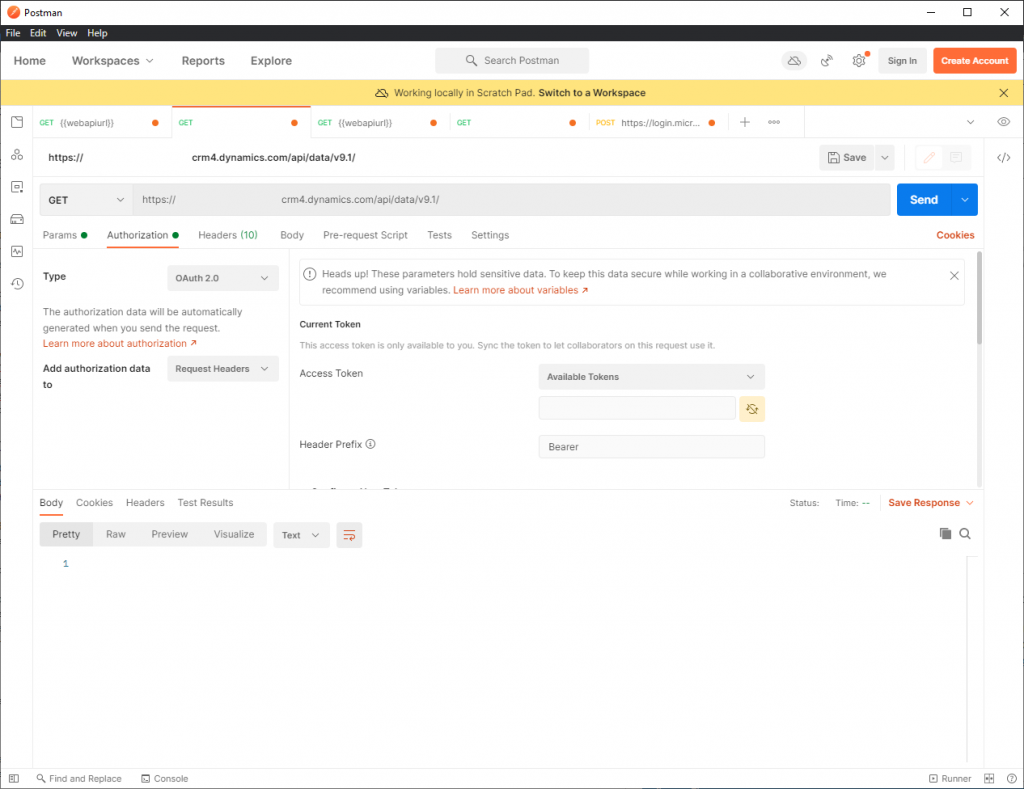Switch to the Headers (10) tab

tap(227, 235)
